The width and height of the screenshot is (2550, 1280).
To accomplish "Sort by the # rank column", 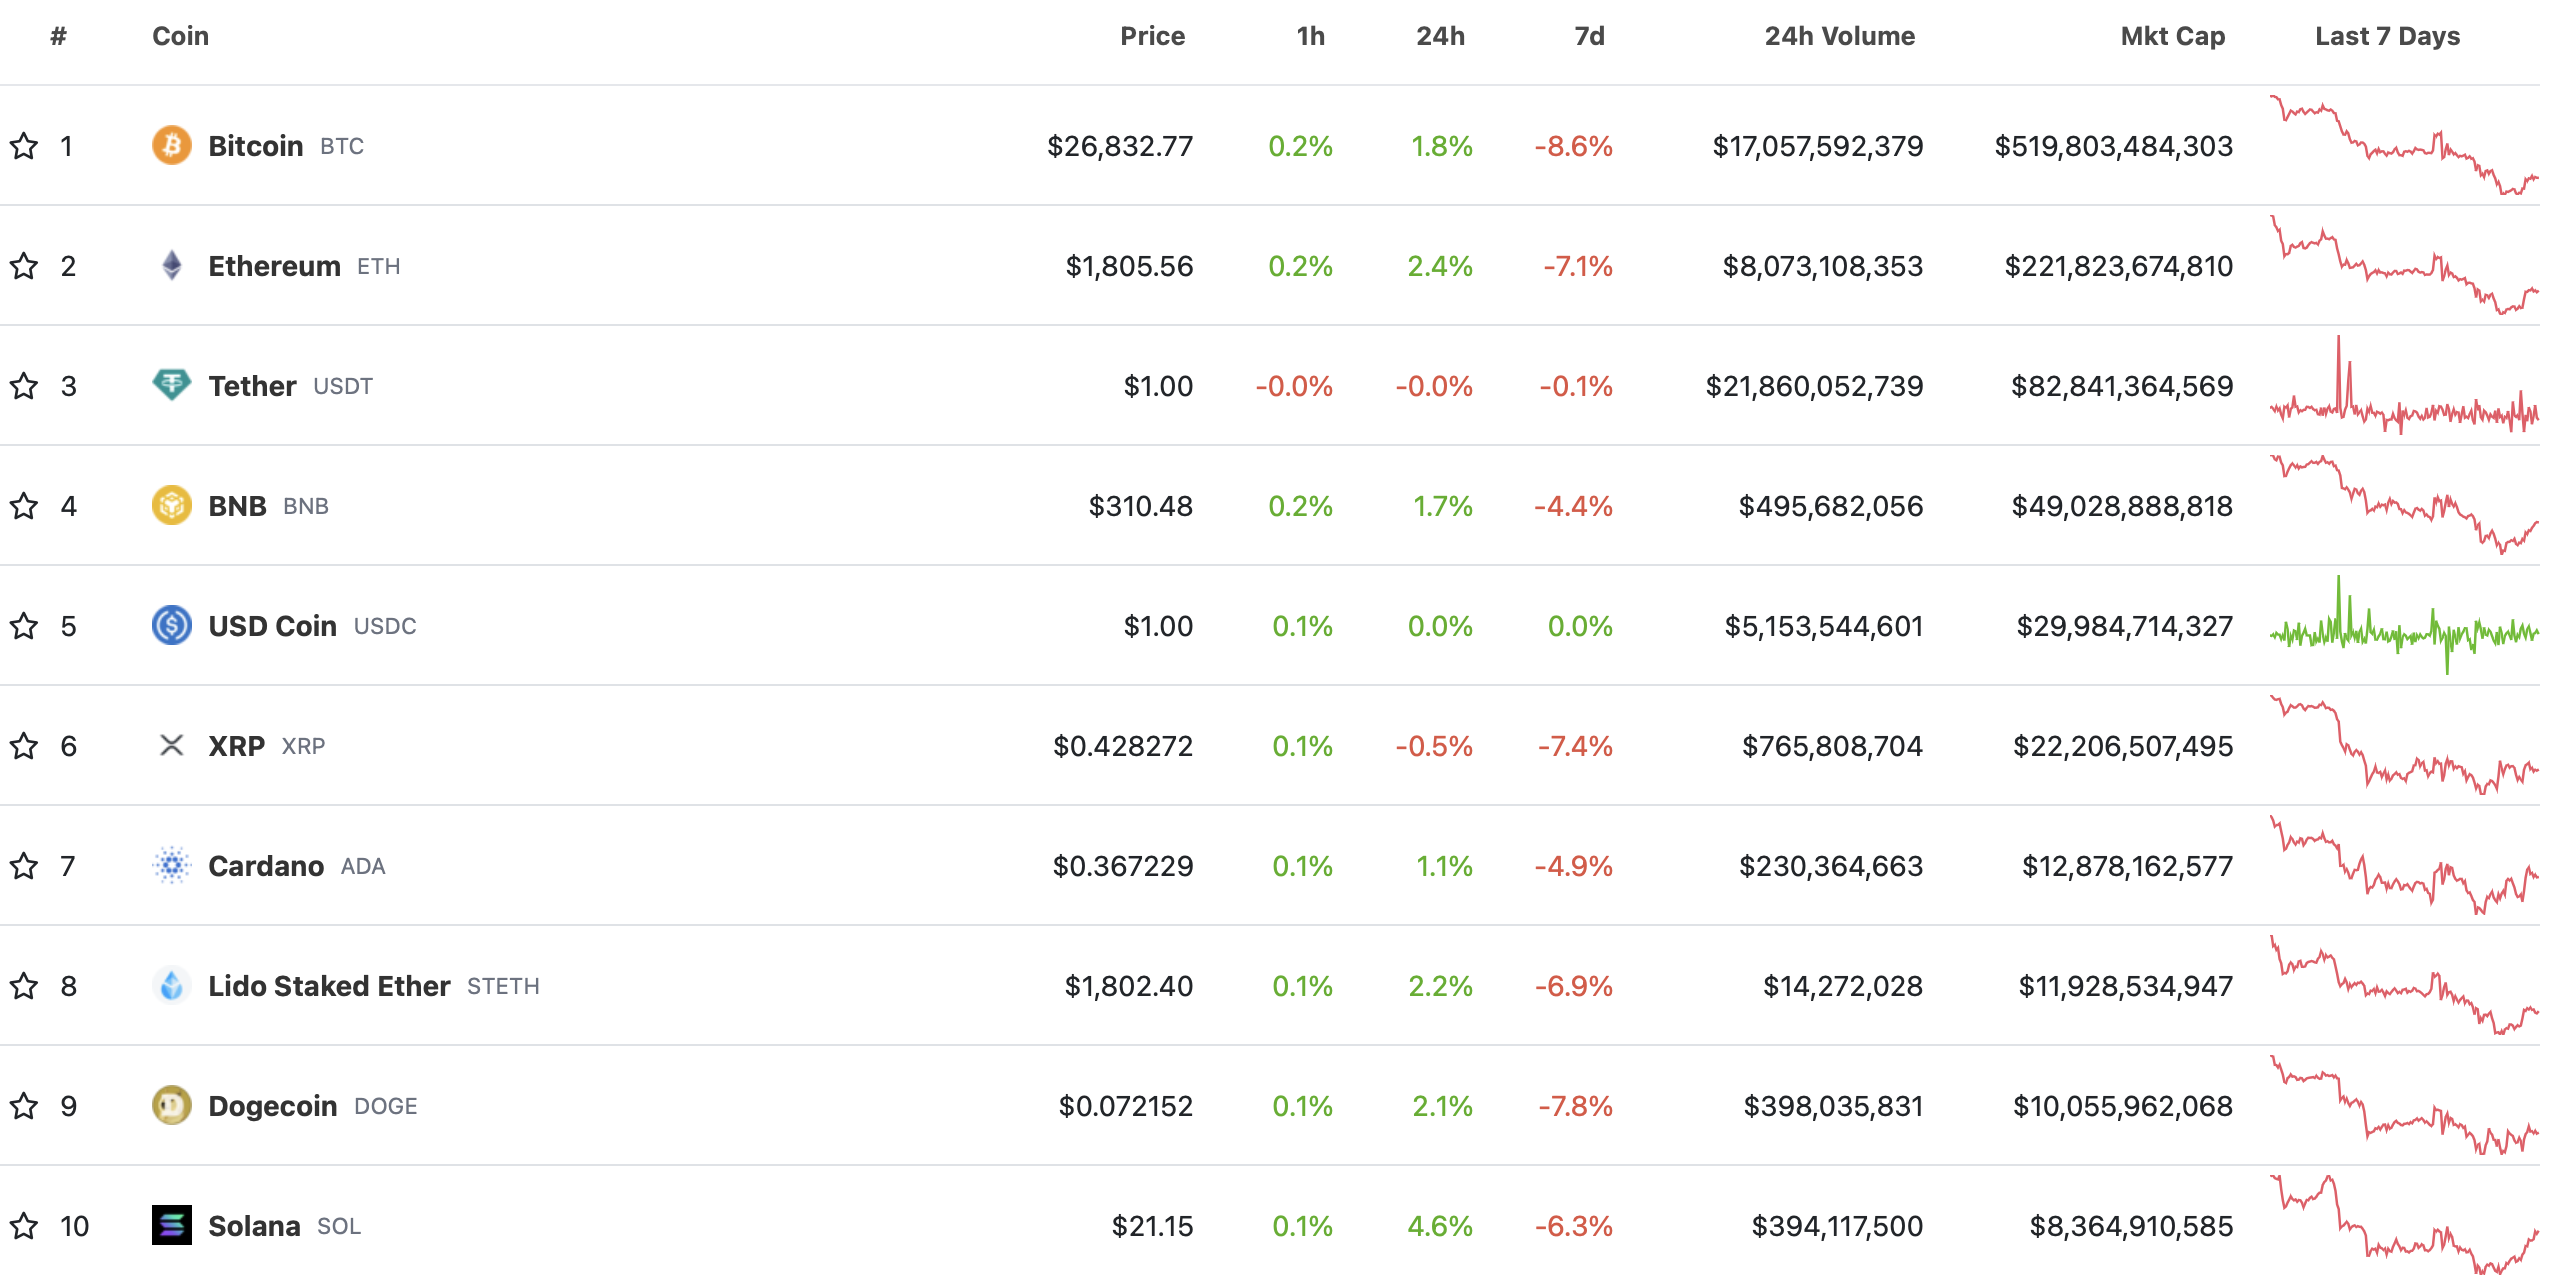I will tap(59, 36).
